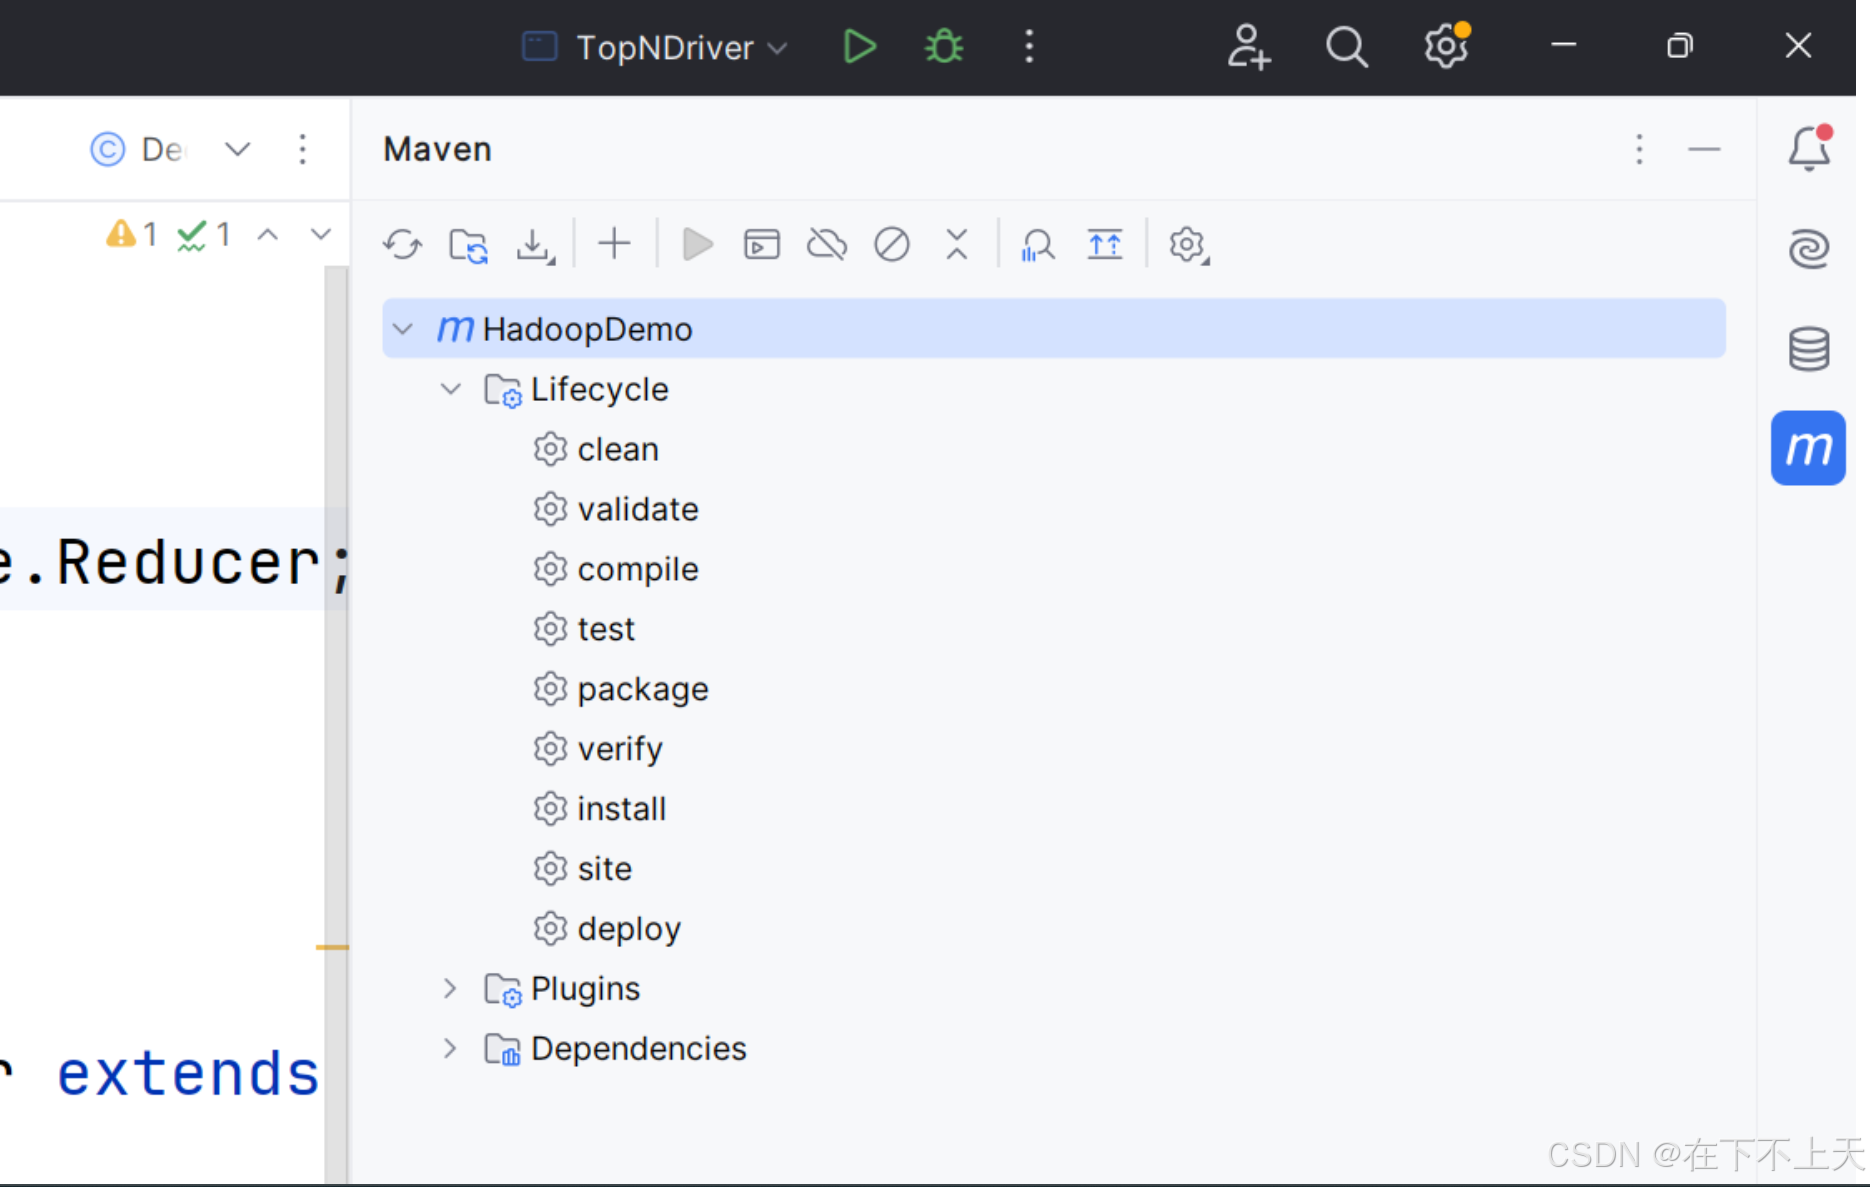Toggle the Maven sidebar button

1808,448
